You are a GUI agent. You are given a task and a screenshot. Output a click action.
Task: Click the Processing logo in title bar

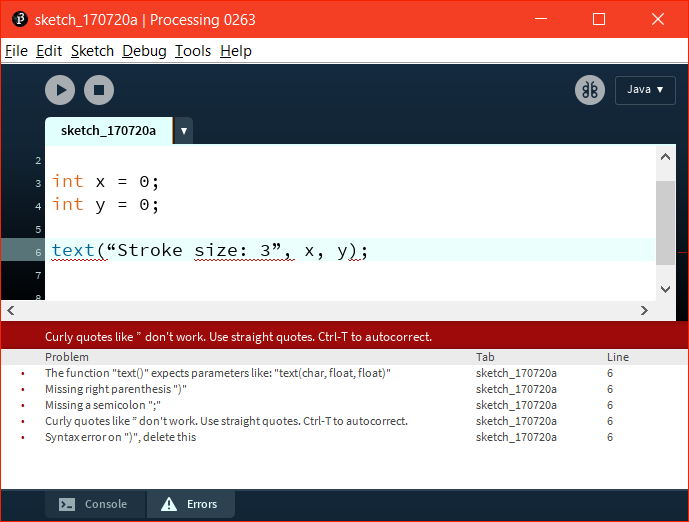20,19
